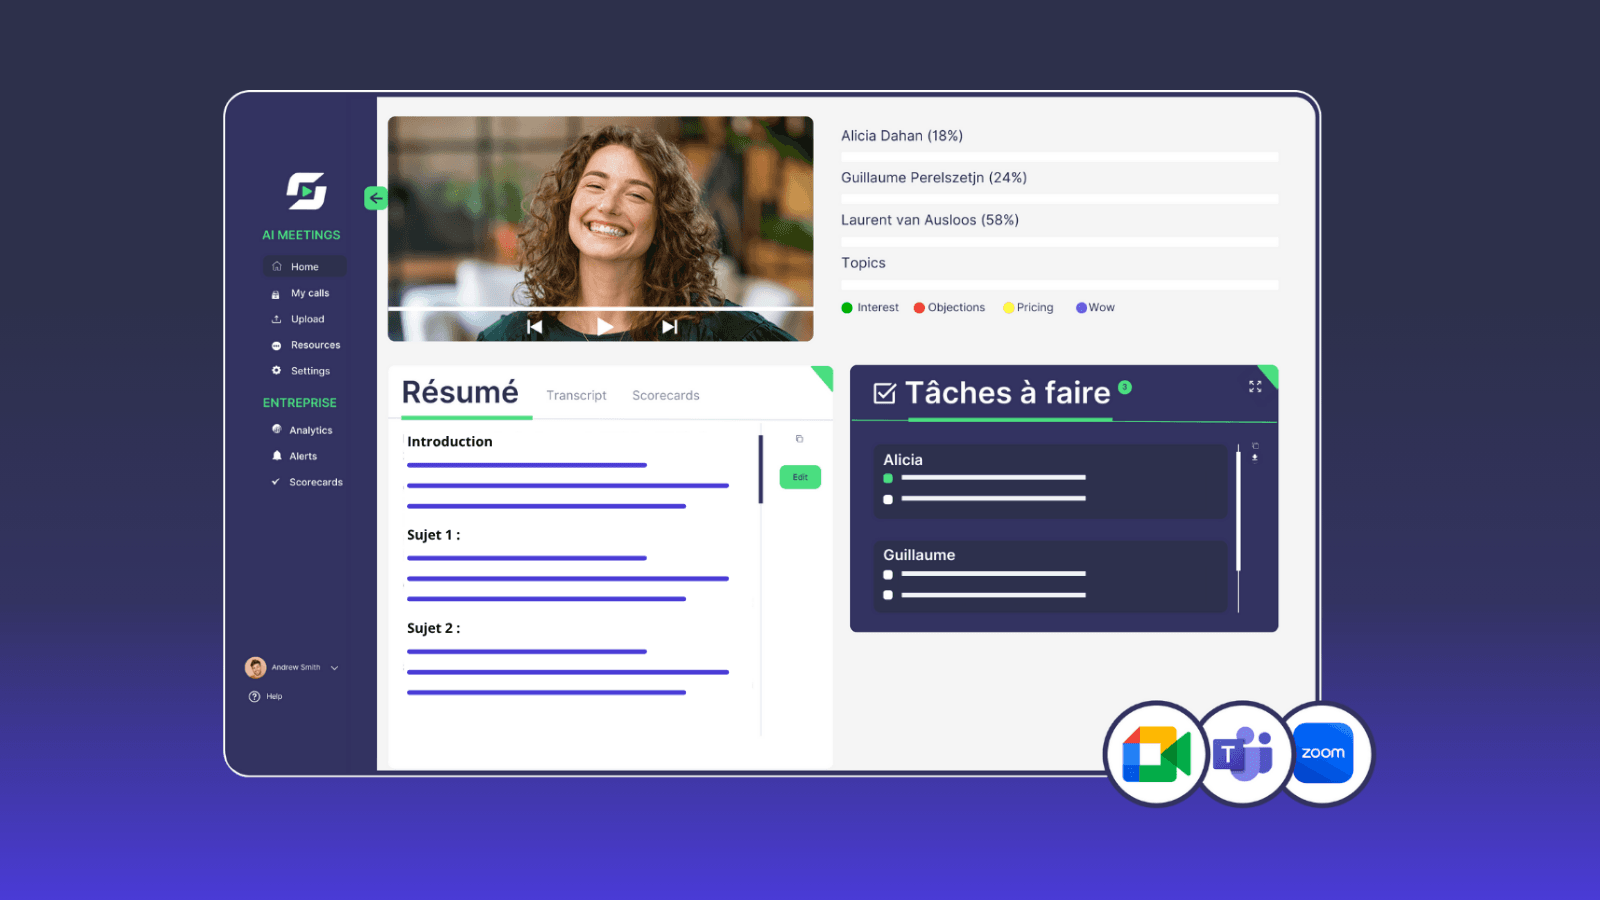This screenshot has width=1600, height=900.
Task: Open the Zoom integration icon
Action: 1323,753
